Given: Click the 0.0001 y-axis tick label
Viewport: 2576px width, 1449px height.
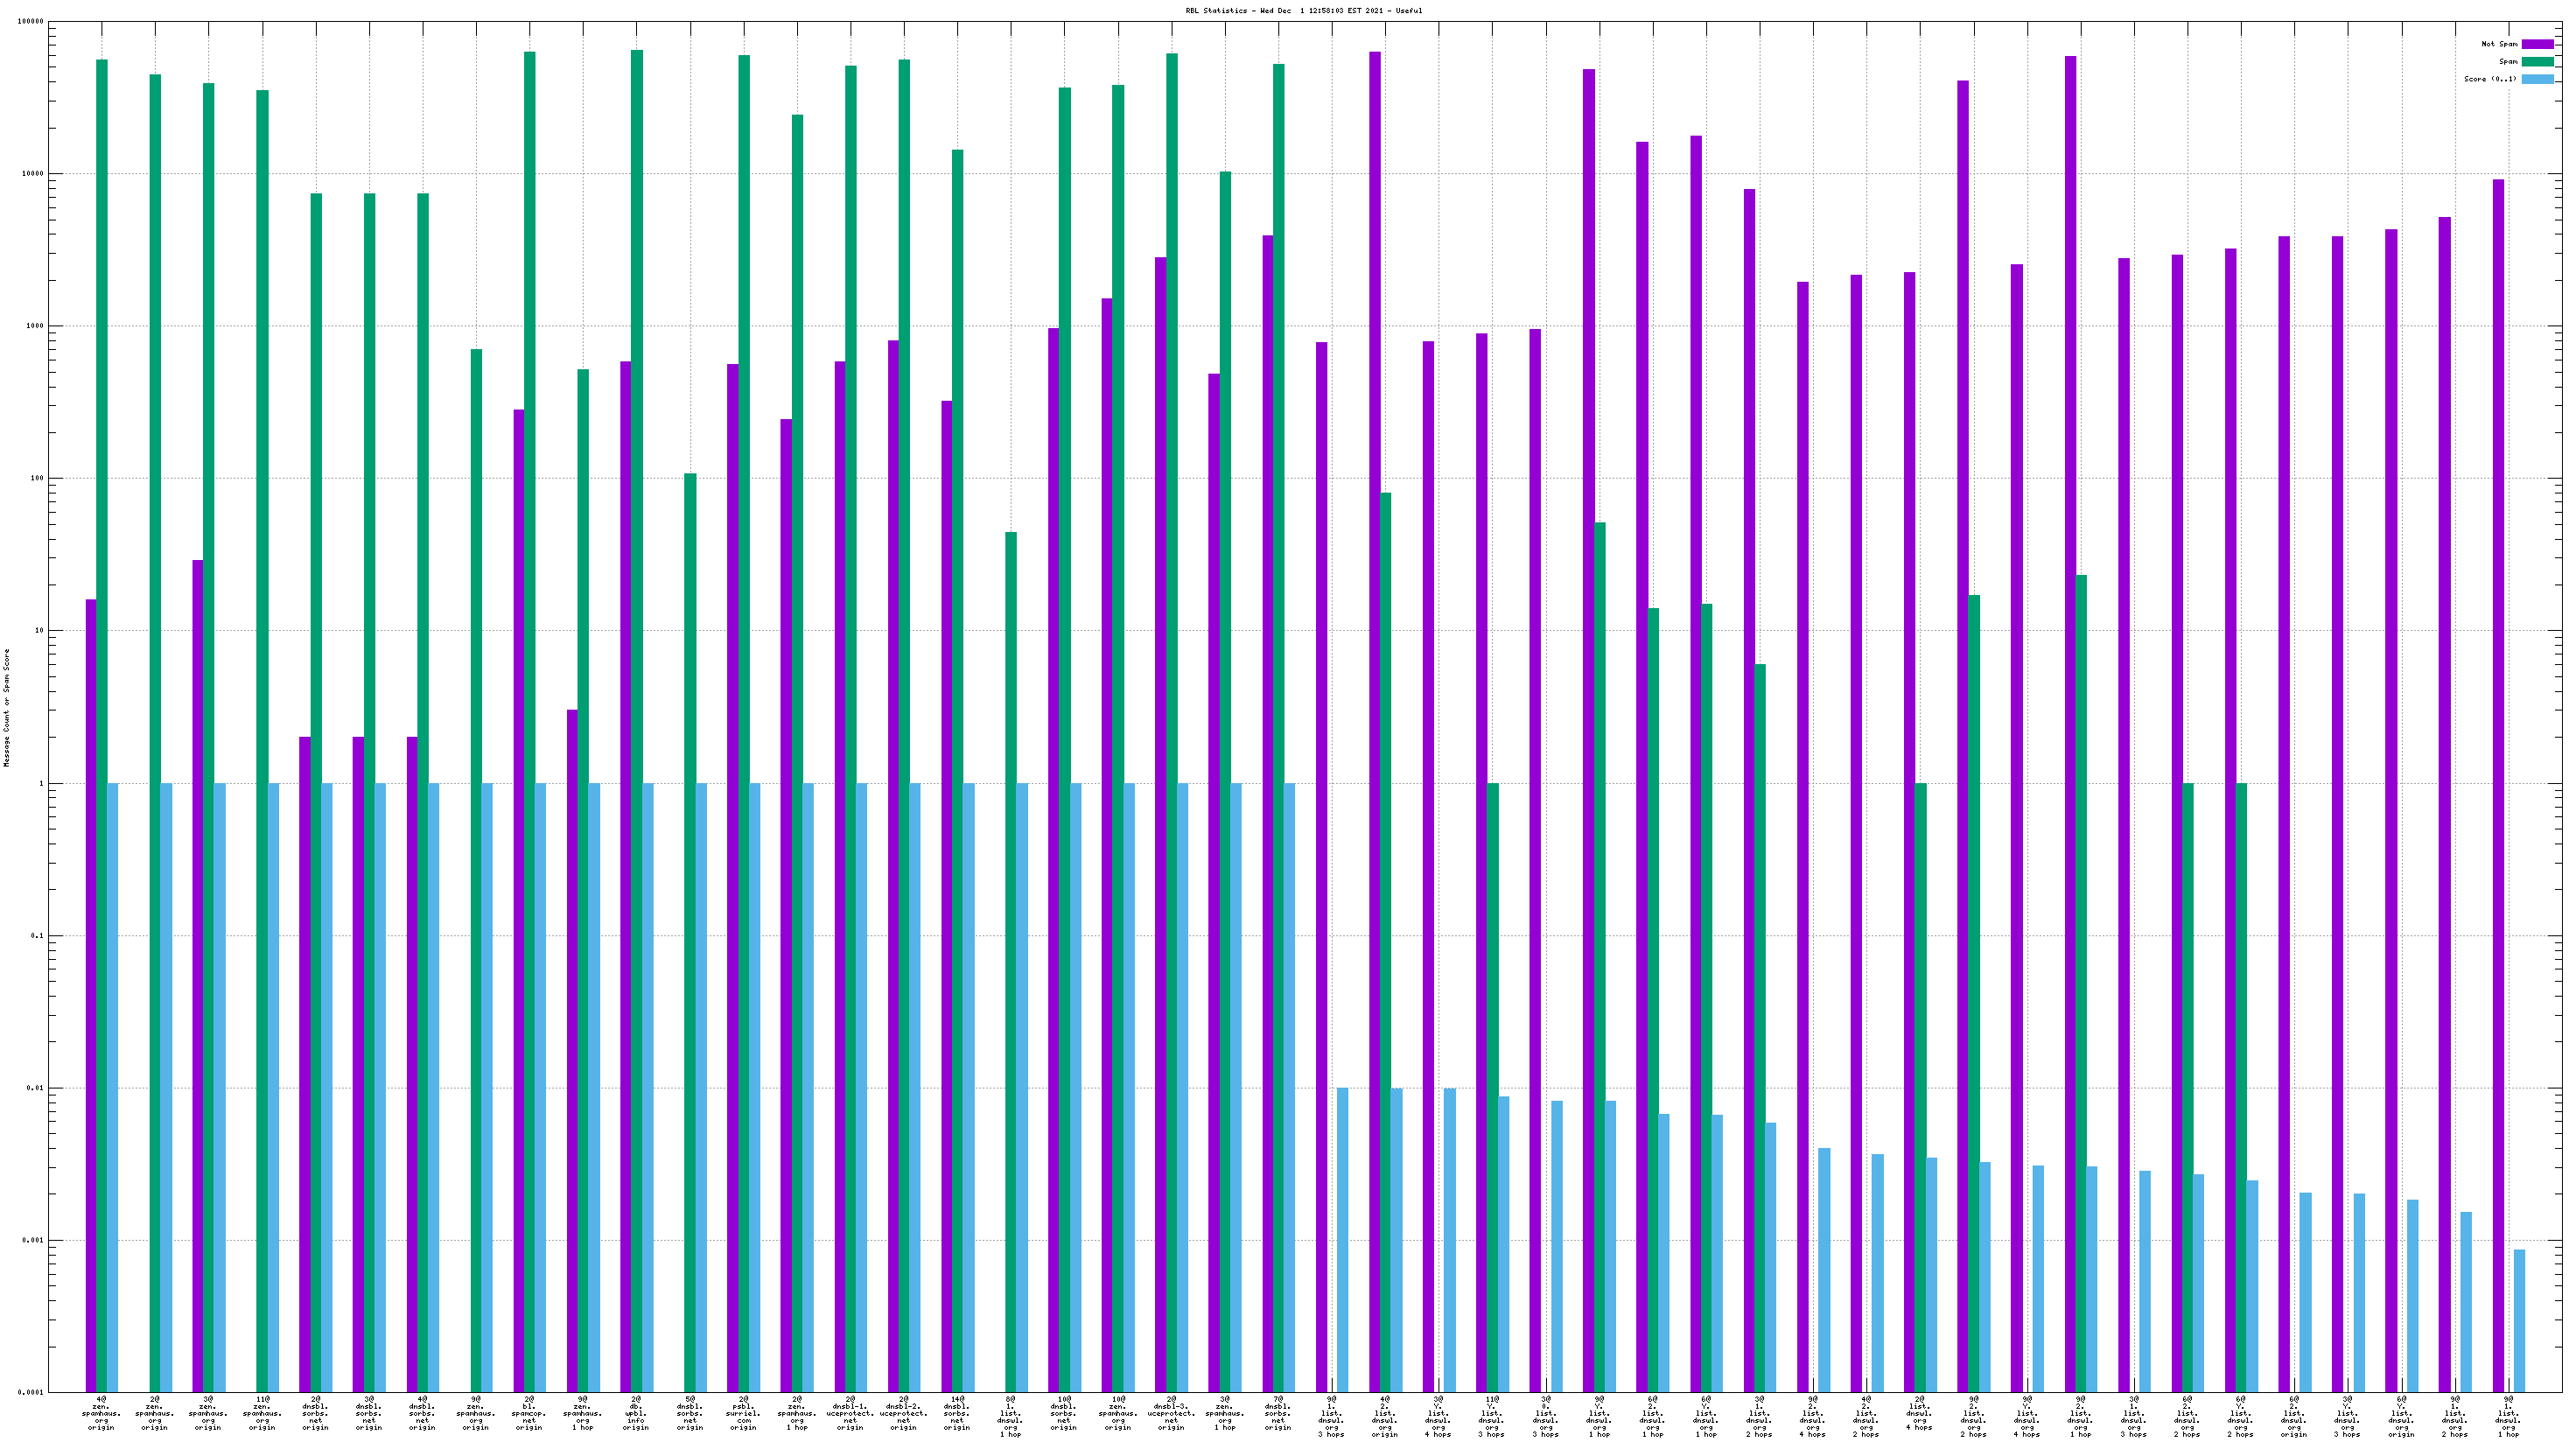Looking at the screenshot, I should coord(32,1392).
